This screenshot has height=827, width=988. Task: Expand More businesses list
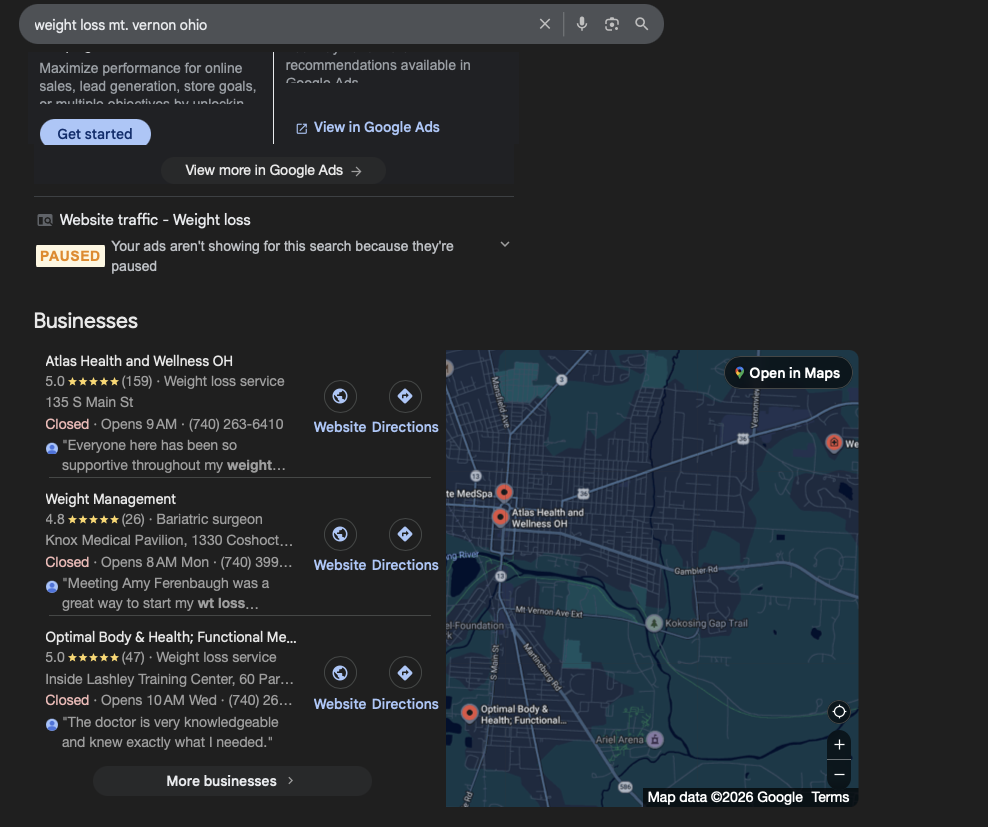(x=232, y=781)
